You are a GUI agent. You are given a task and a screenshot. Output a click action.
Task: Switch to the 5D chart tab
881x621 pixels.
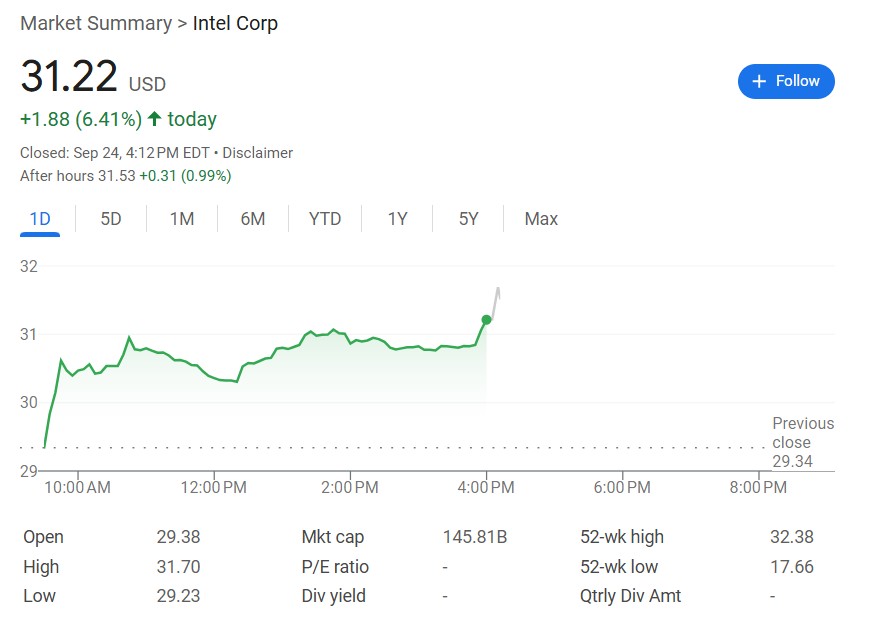coord(111,219)
